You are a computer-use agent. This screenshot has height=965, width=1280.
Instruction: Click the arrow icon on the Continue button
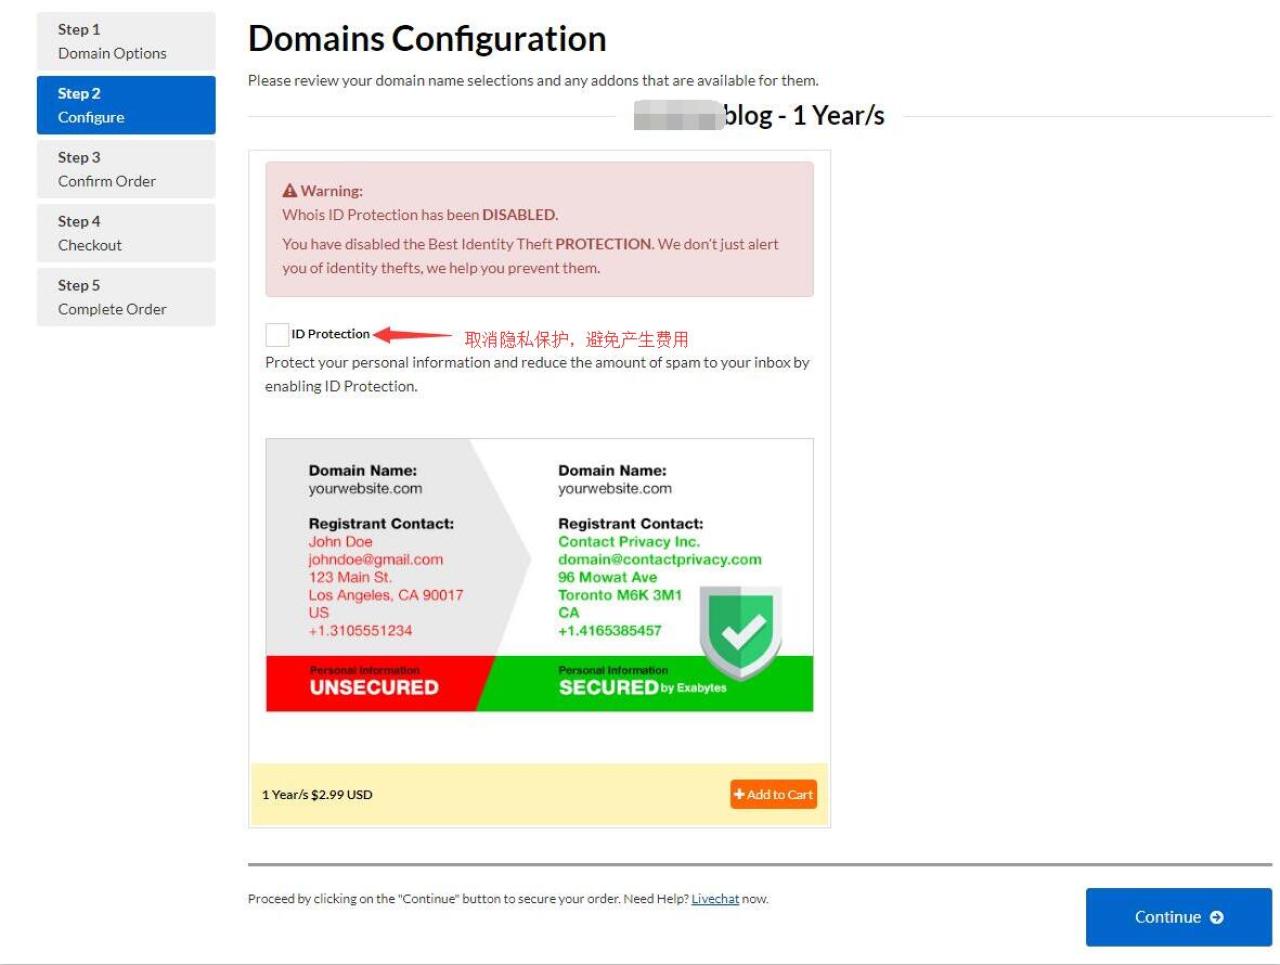tap(1217, 917)
